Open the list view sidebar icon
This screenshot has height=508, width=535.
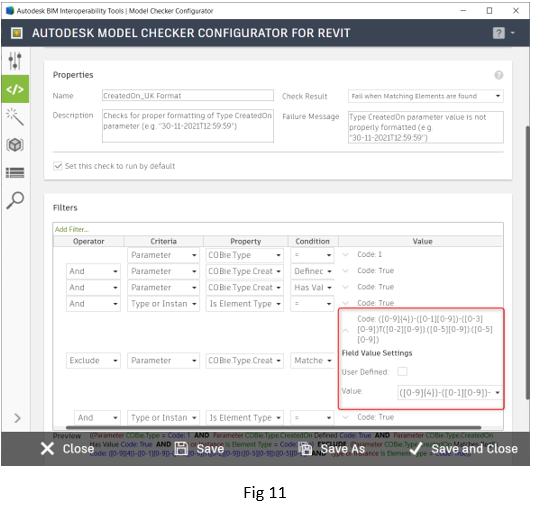[x=15, y=173]
